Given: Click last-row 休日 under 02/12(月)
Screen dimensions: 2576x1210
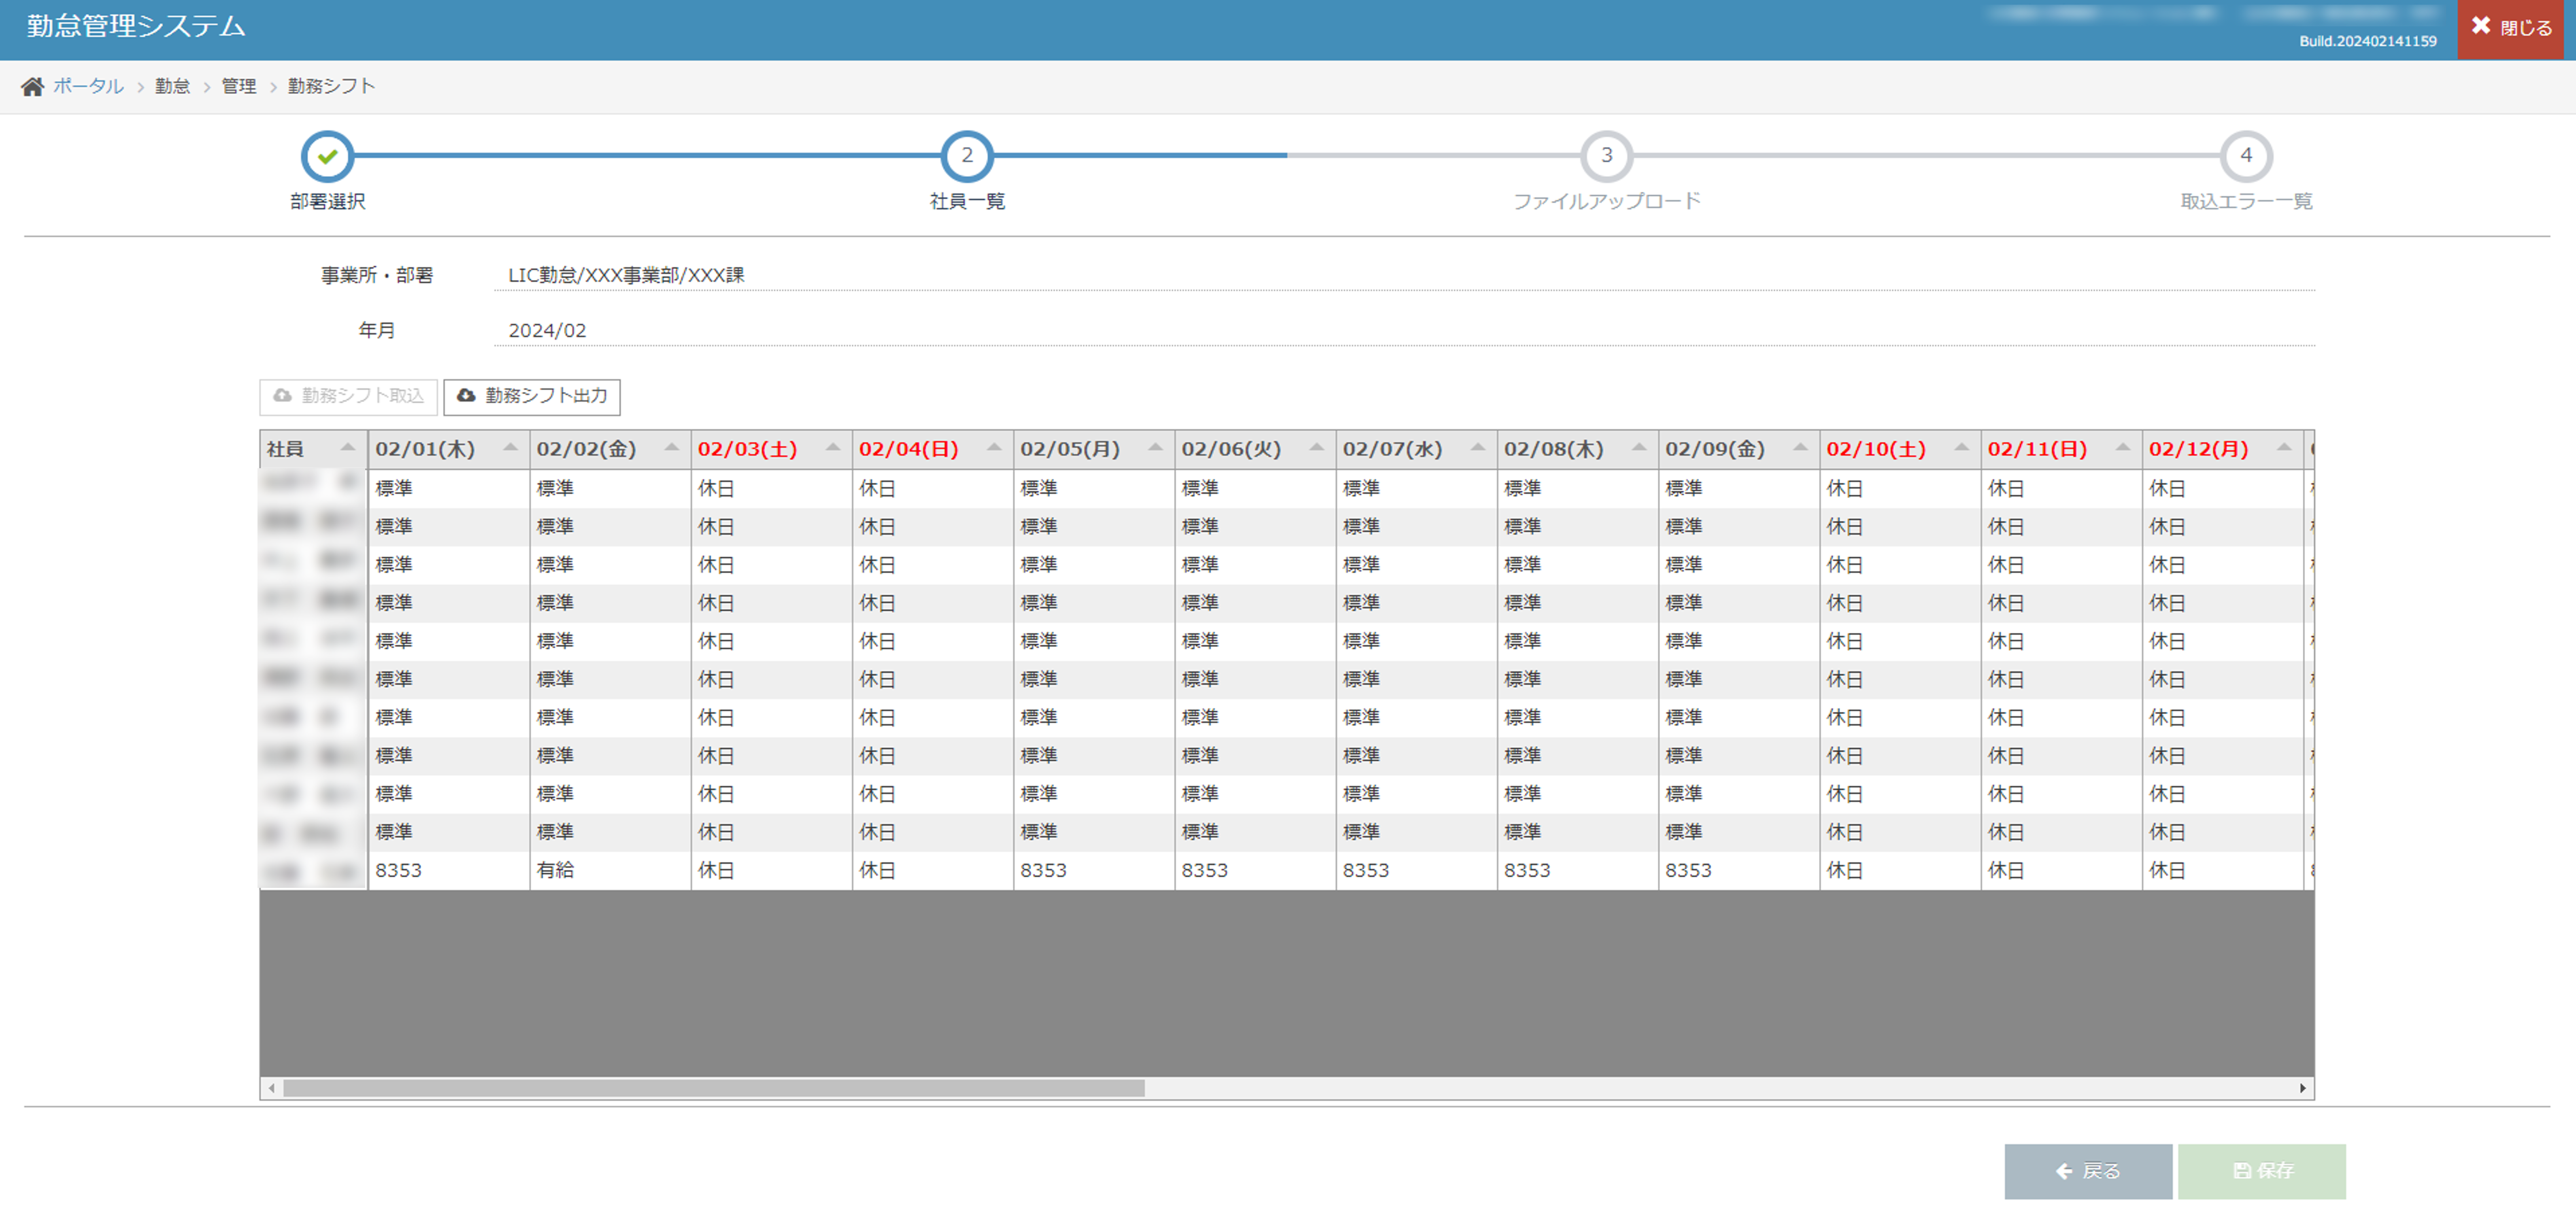Looking at the screenshot, I should coord(2223,871).
